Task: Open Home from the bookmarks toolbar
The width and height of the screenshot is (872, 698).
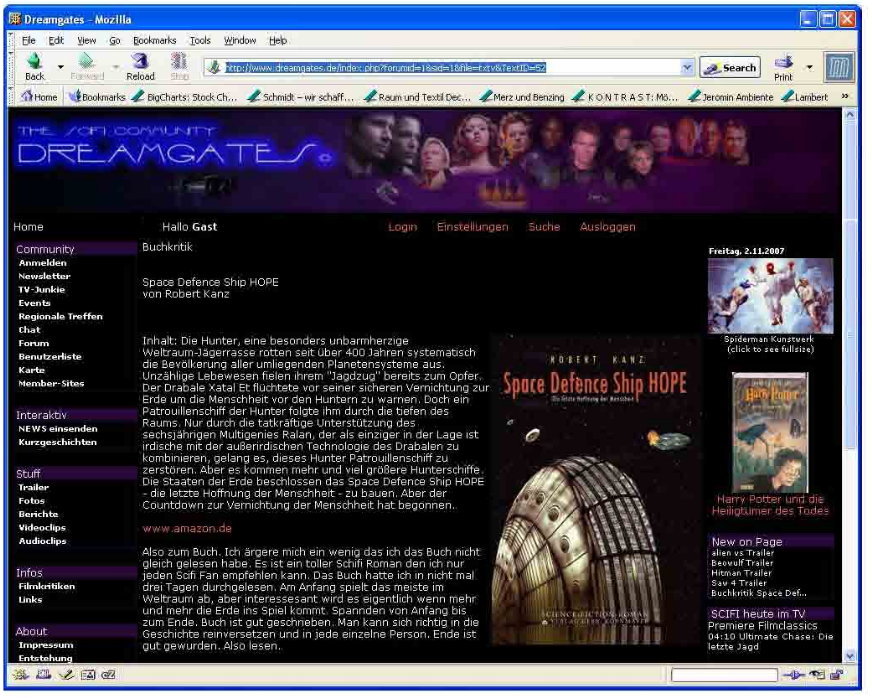Action: [39, 97]
